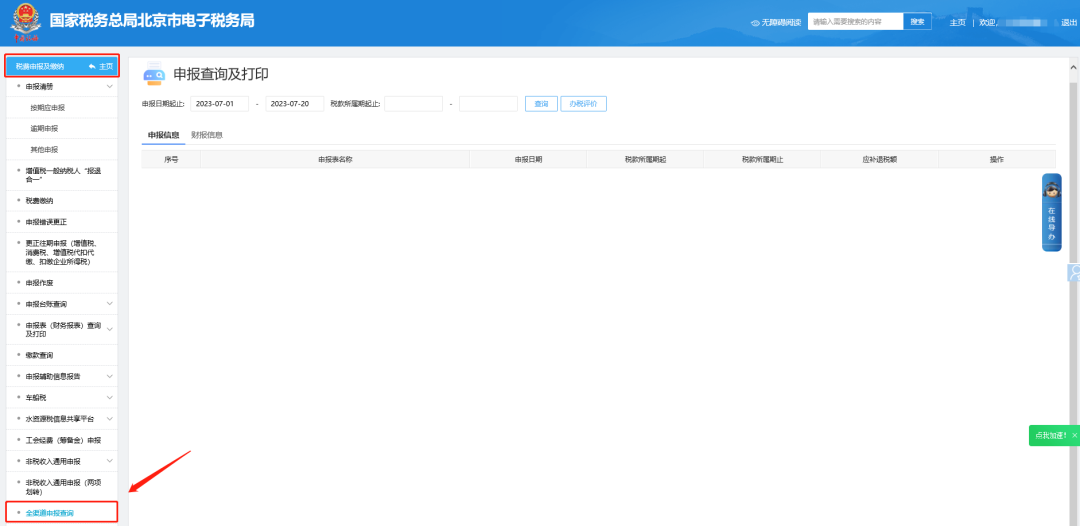Image resolution: width=1080 pixels, height=526 pixels.
Task: Switch to the 财报信息 tab
Action: [207, 135]
